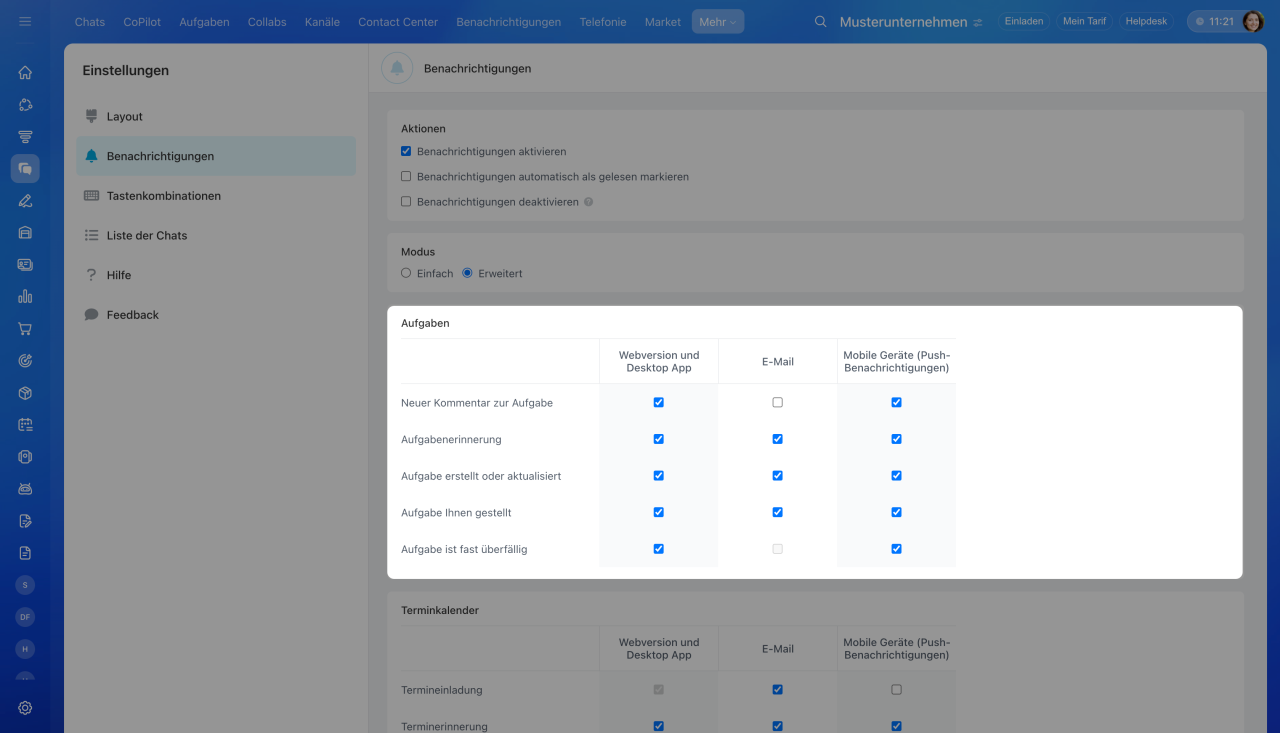Image resolution: width=1280 pixels, height=733 pixels.
Task: Click the home icon in left sidebar
Action: [25, 72]
